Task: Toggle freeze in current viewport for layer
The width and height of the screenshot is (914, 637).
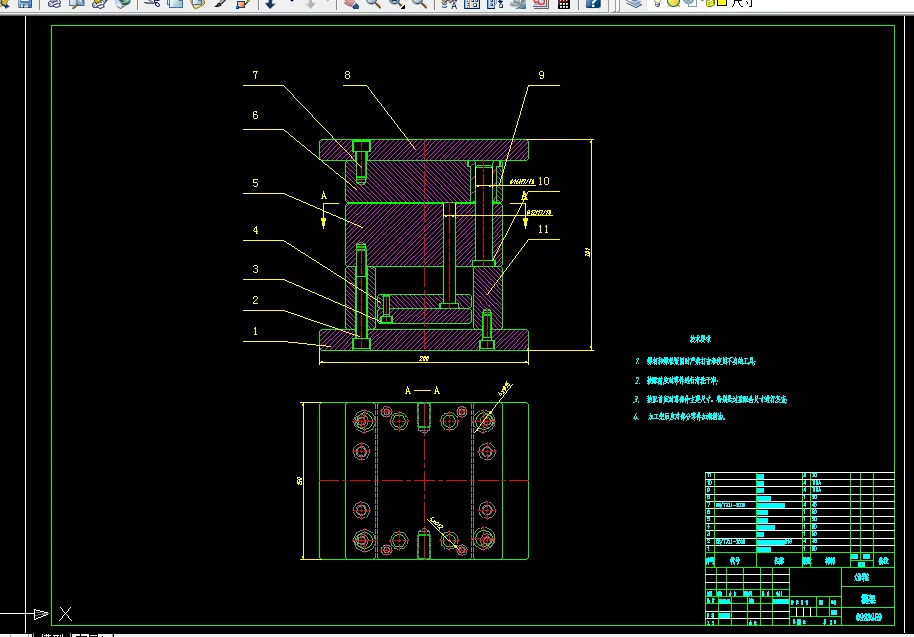Action: click(690, 2)
